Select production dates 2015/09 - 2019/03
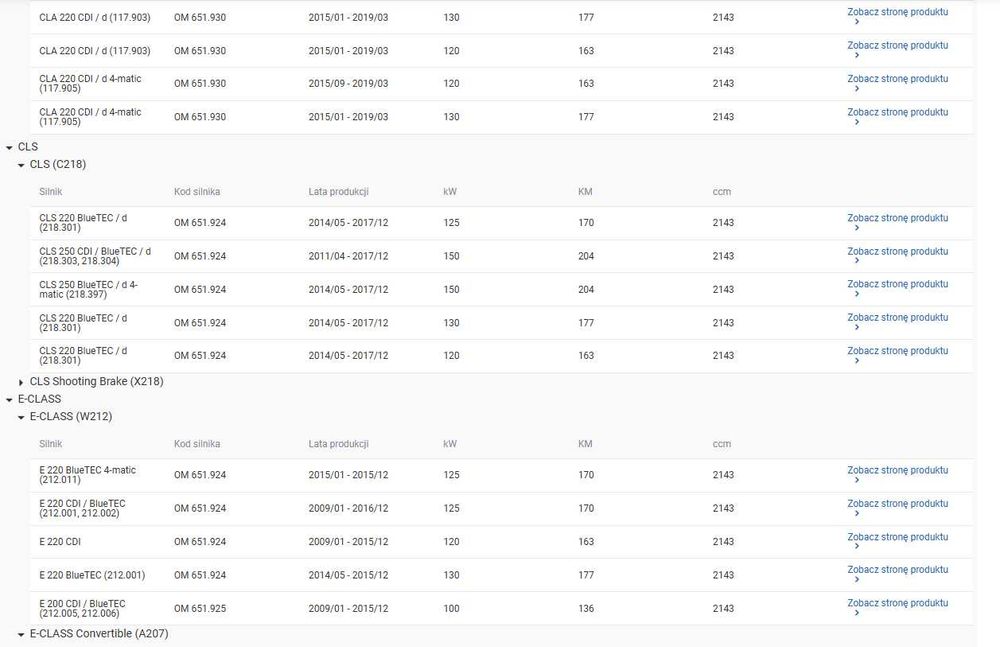Screen dimensions: 1000x647 tap(348, 83)
